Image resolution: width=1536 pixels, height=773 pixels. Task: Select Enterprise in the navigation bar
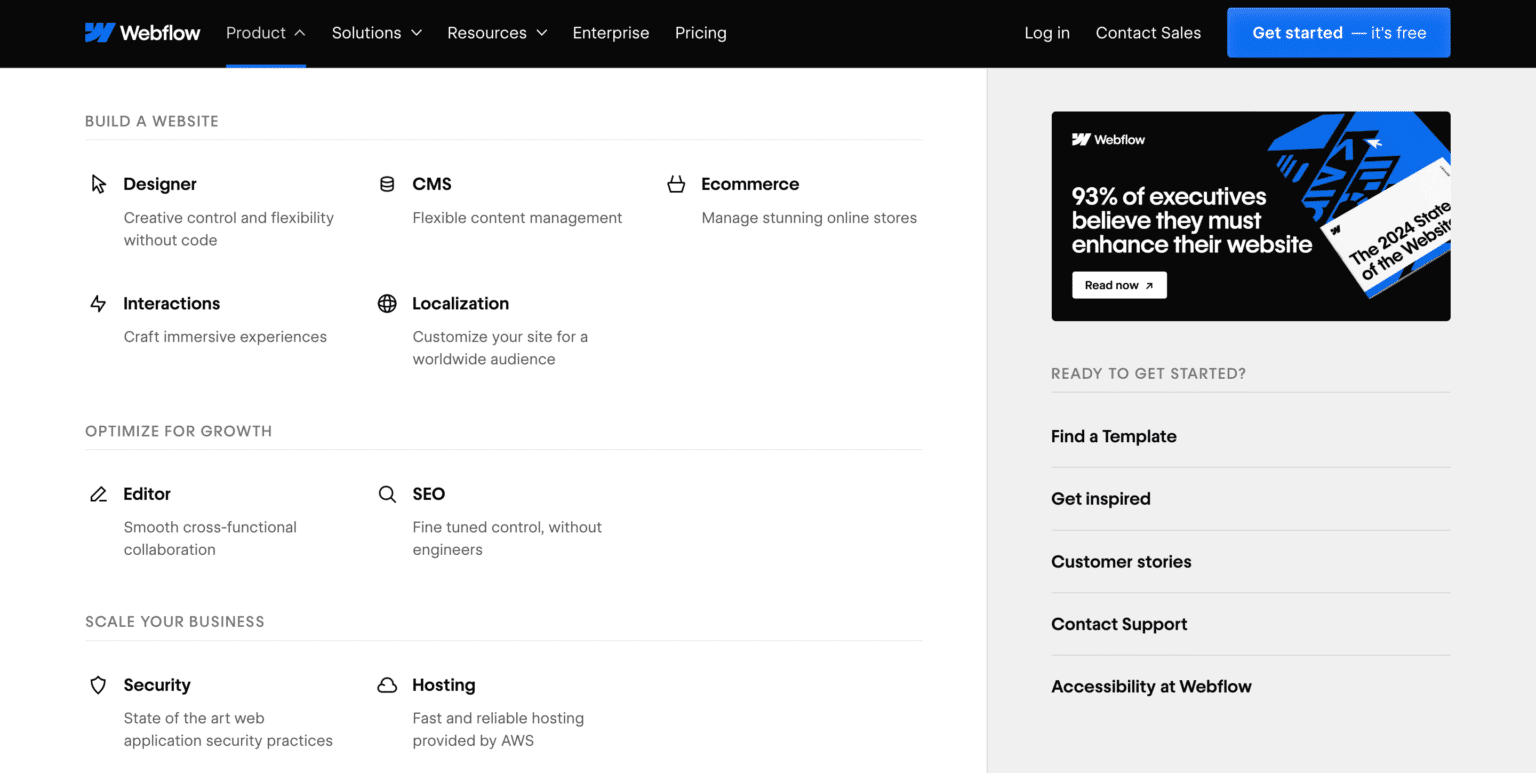coord(610,32)
